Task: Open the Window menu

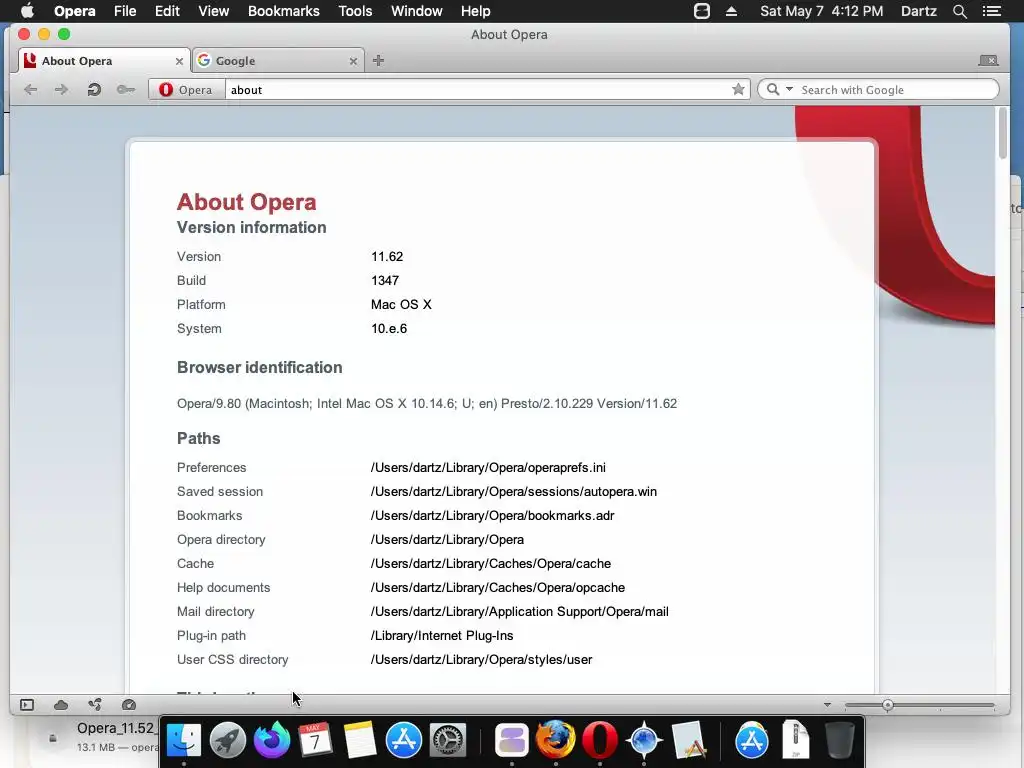Action: [x=417, y=11]
